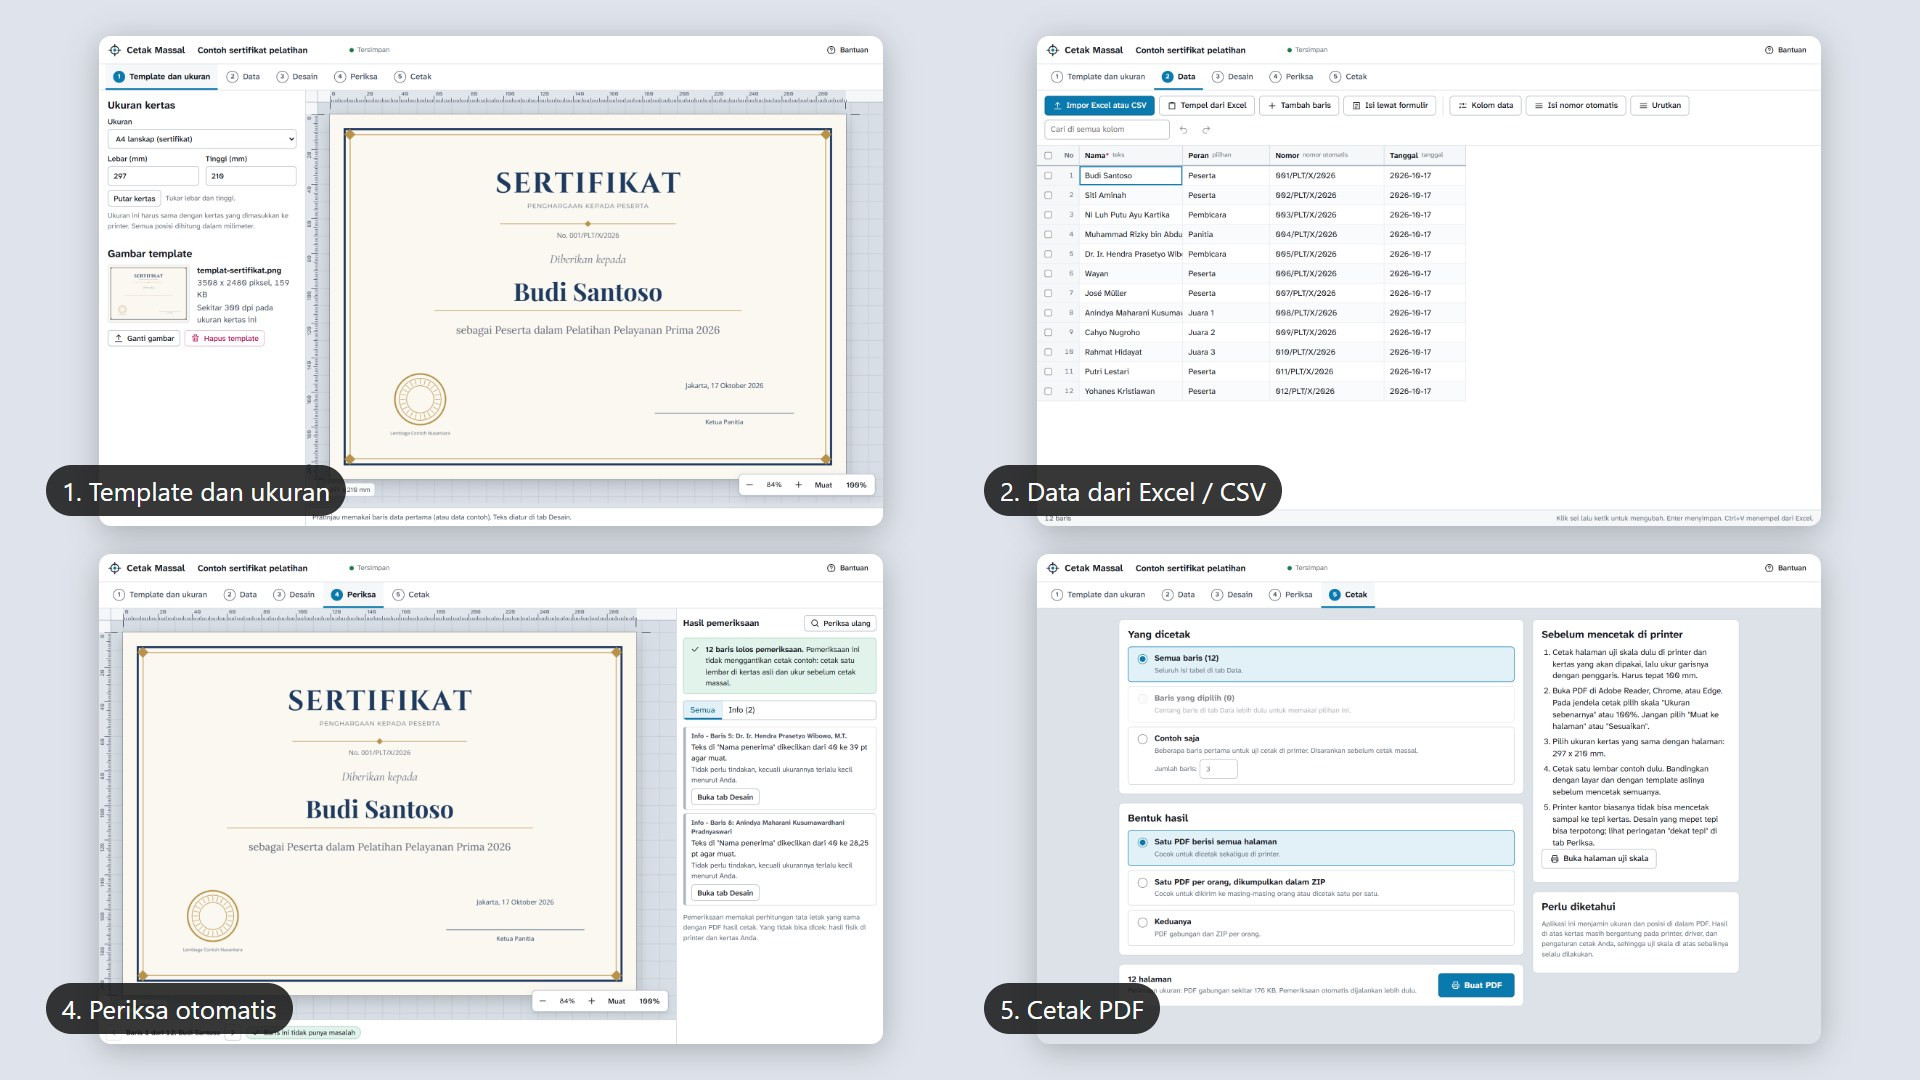Click the clipboard icon on Tempel dari Excel
Image resolution: width=1920 pixels, height=1080 pixels.
click(1172, 105)
